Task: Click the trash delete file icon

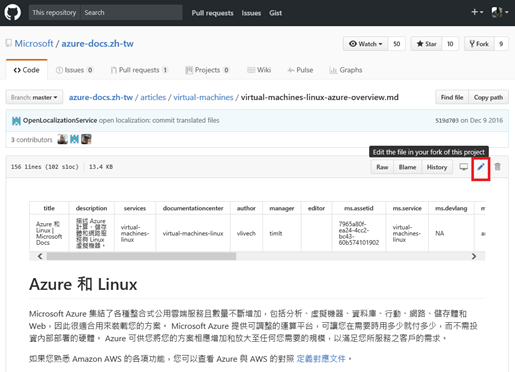Action: pyautogui.click(x=497, y=167)
